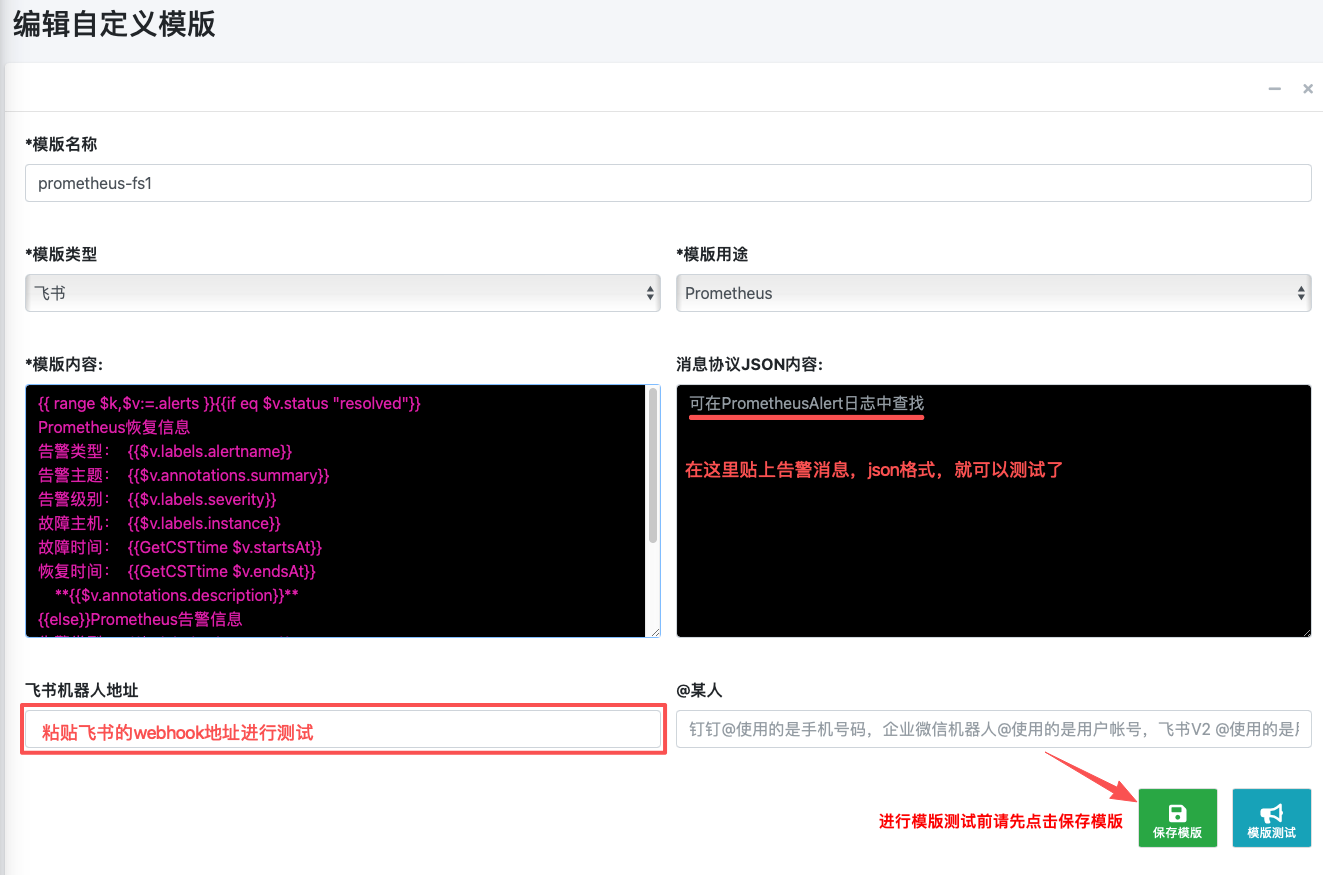
Task: Focus the 飞书机器人地址 webhook input
Action: point(343,731)
